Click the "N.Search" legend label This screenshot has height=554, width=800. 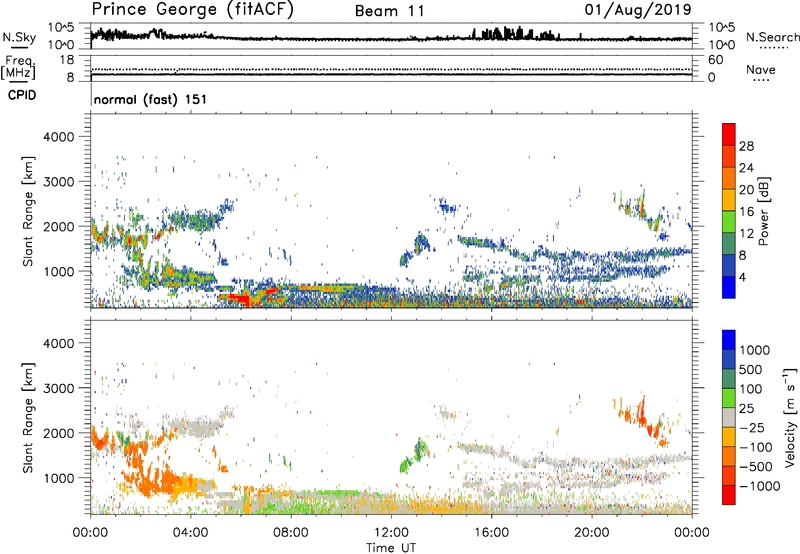coord(772,37)
